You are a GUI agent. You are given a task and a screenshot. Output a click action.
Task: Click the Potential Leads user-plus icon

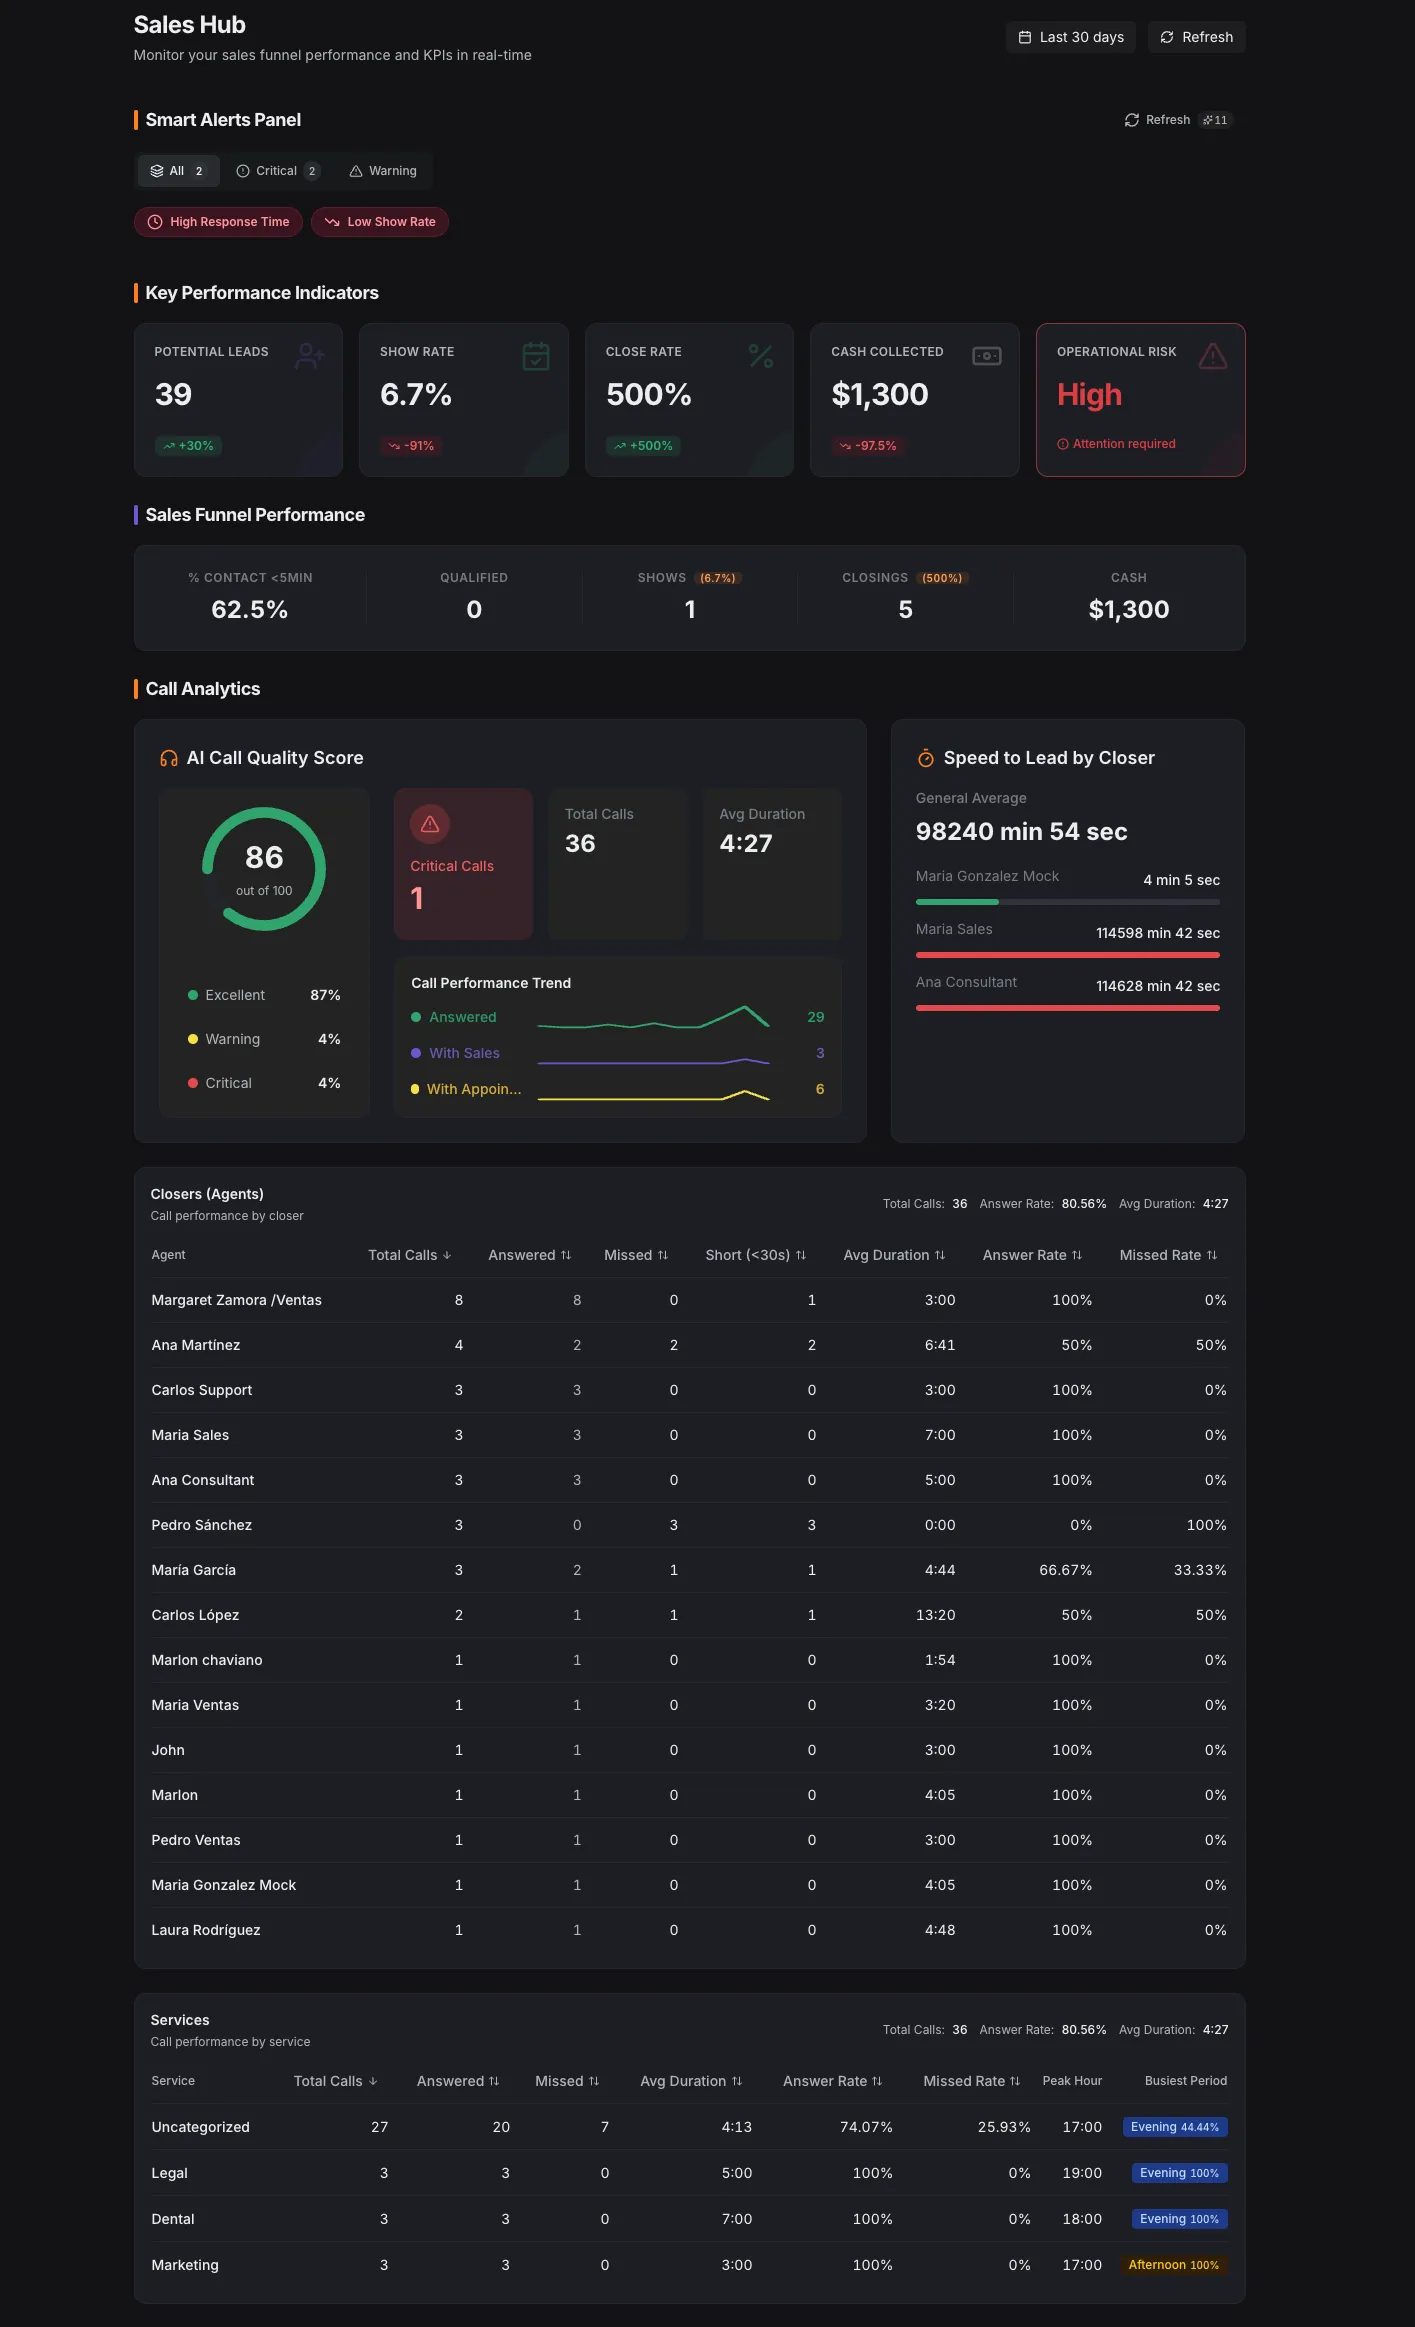pos(309,355)
